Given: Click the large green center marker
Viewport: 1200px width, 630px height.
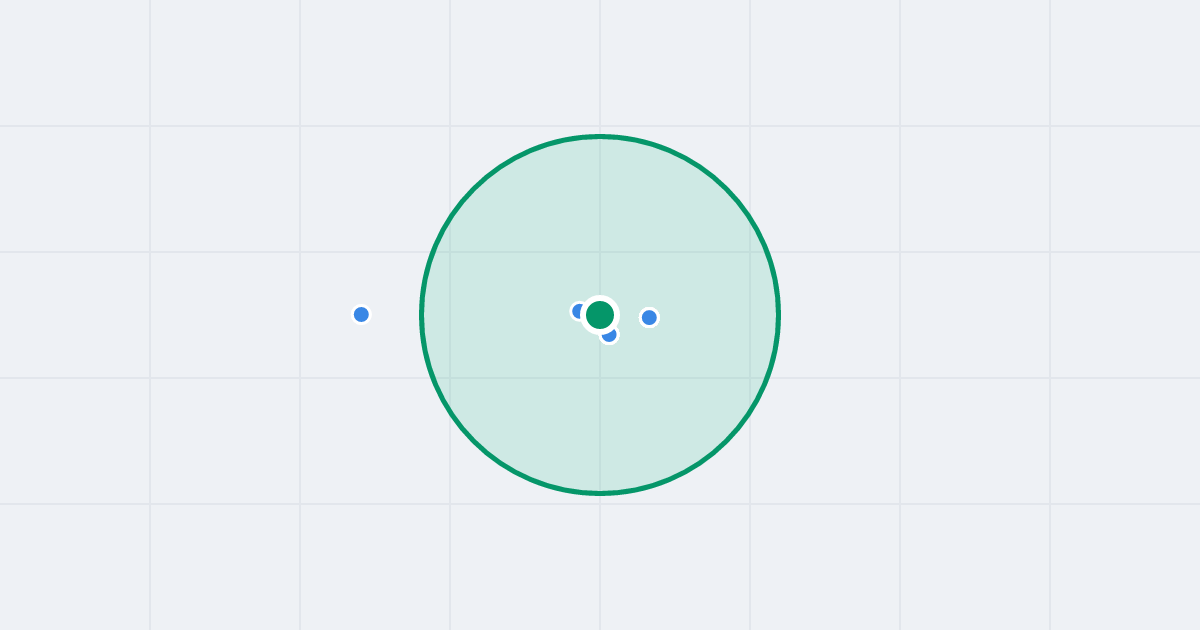Looking at the screenshot, I should pos(600,315).
